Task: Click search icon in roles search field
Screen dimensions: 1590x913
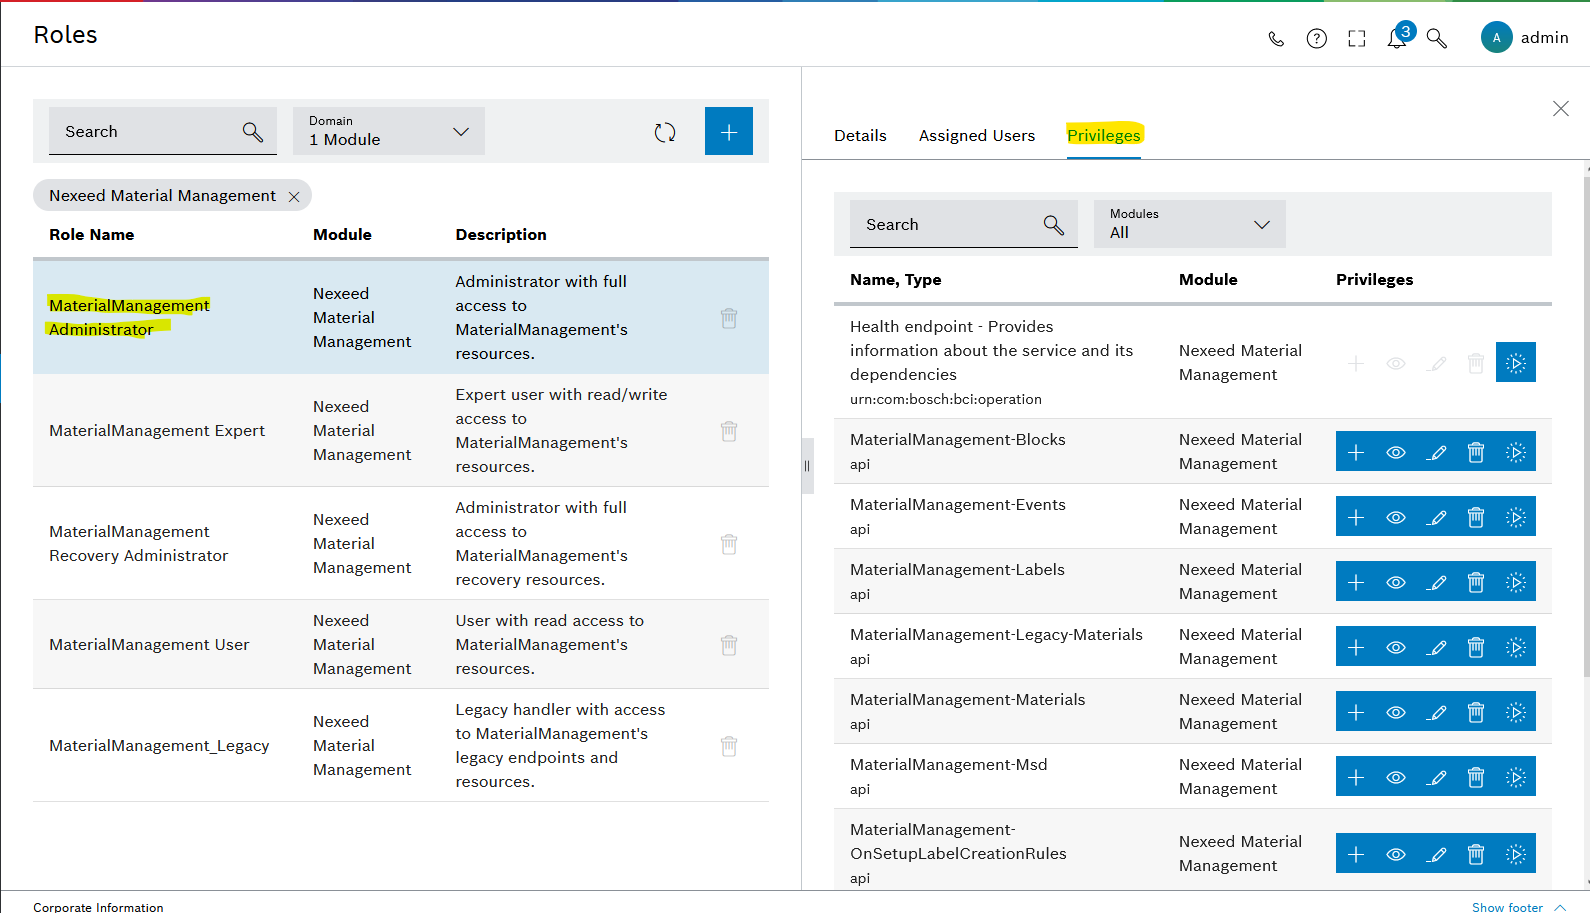Action: click(x=253, y=132)
